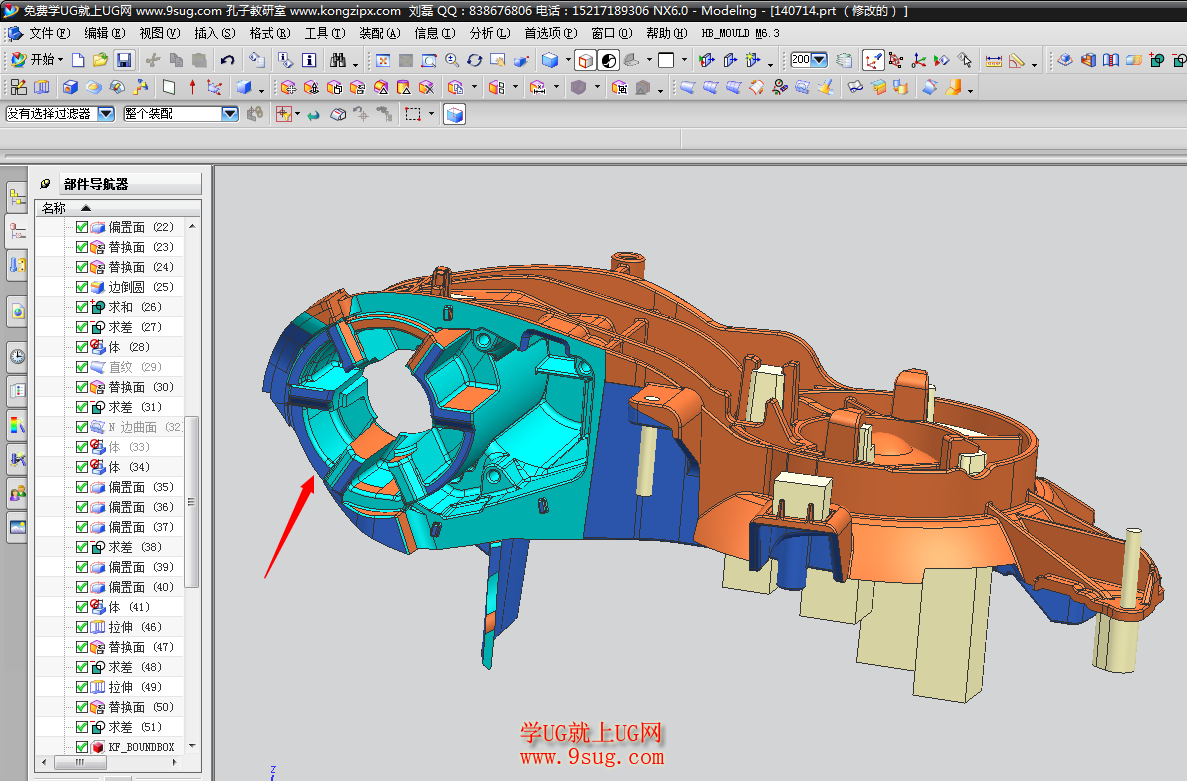This screenshot has width=1187, height=781.
Task: Click the navigator horizontal scrollbar thumb
Action: [80, 762]
